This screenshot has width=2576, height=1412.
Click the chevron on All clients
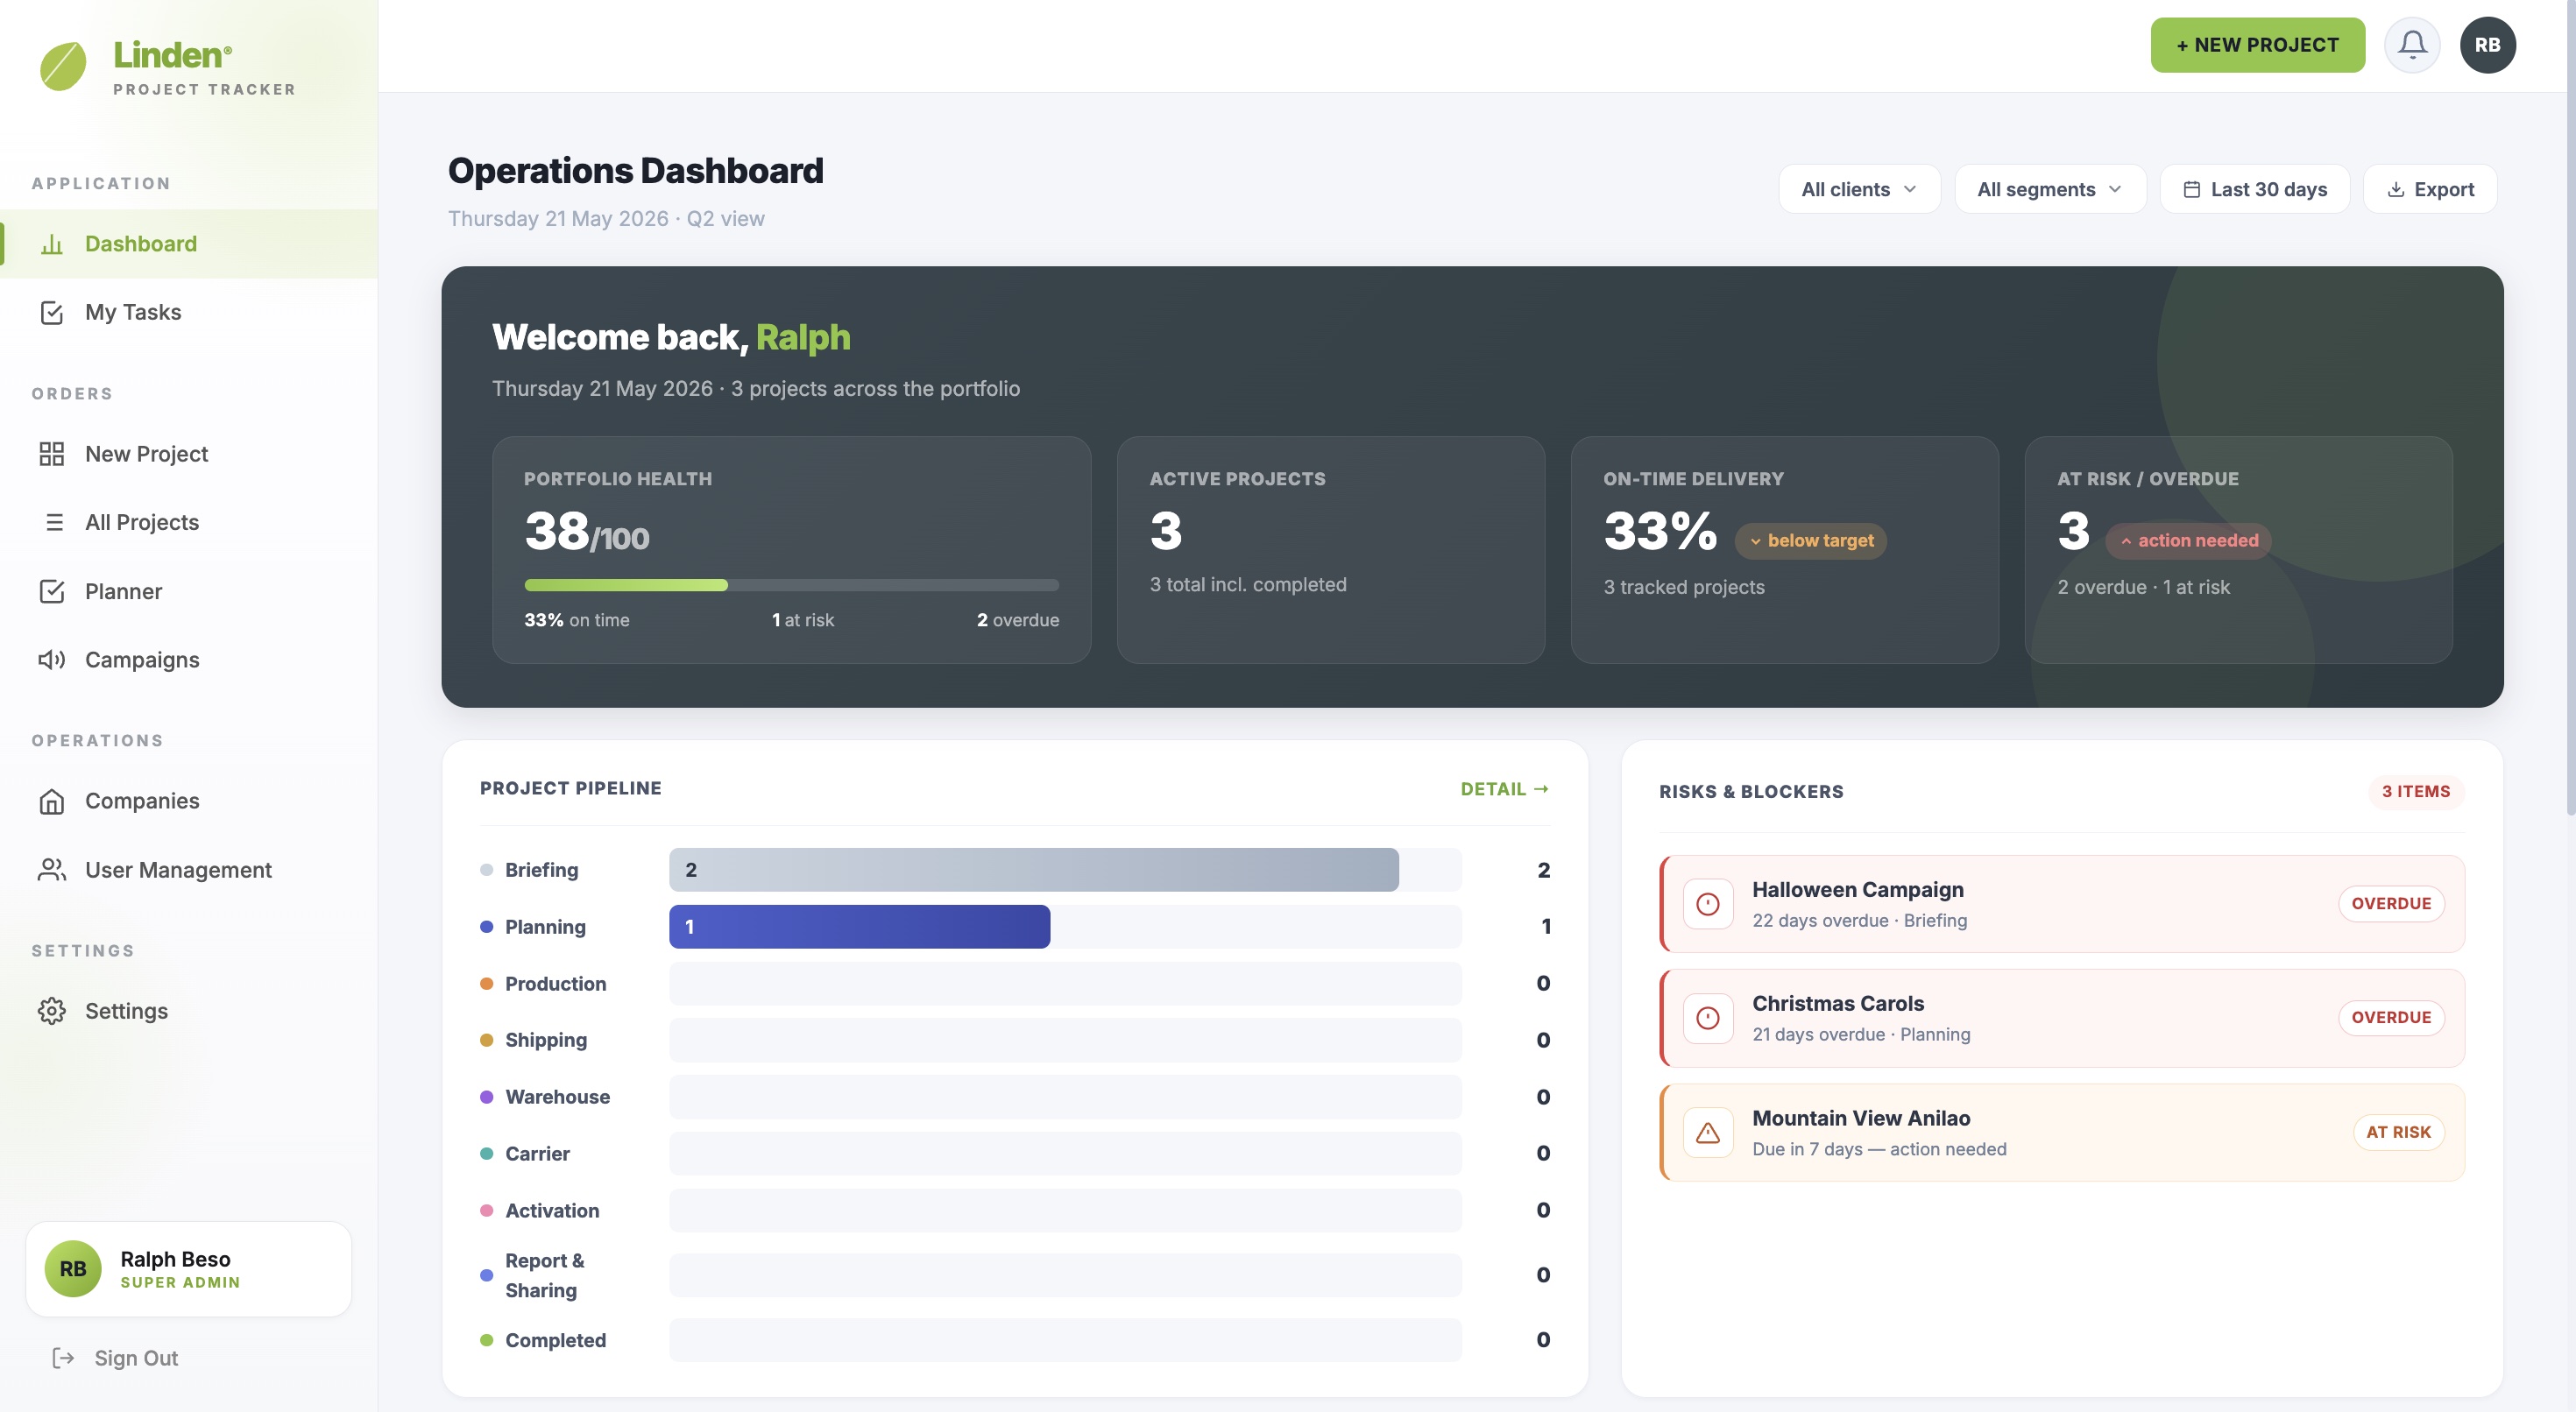[1910, 189]
